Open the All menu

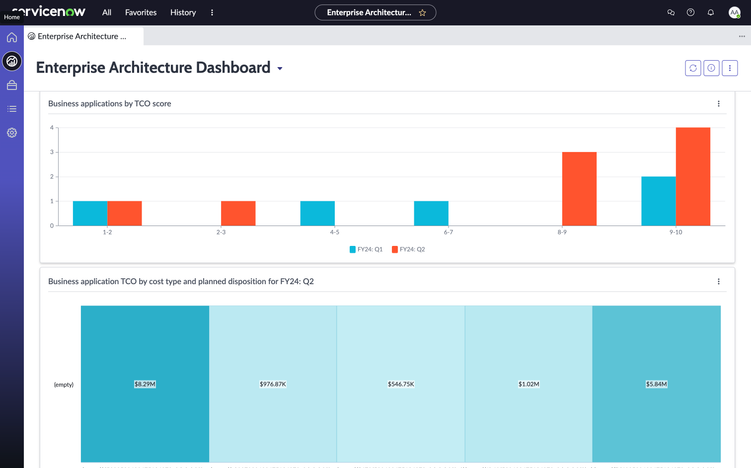[x=106, y=12]
